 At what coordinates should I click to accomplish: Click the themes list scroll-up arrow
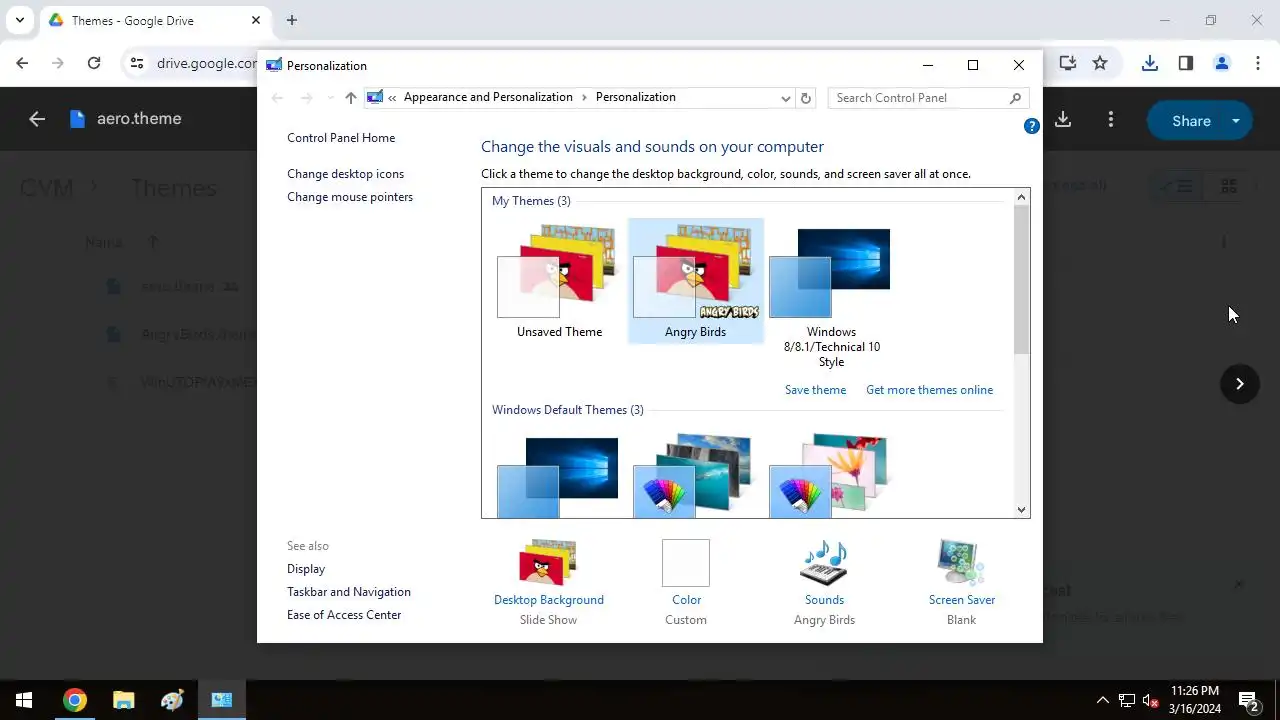coord(1021,198)
